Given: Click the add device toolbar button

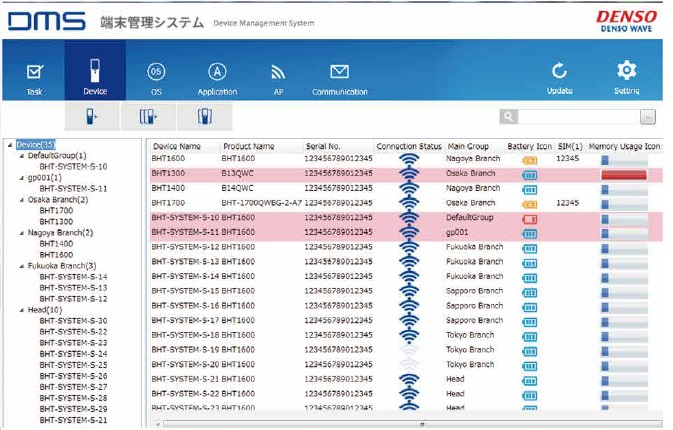Looking at the screenshot, I should click(92, 117).
